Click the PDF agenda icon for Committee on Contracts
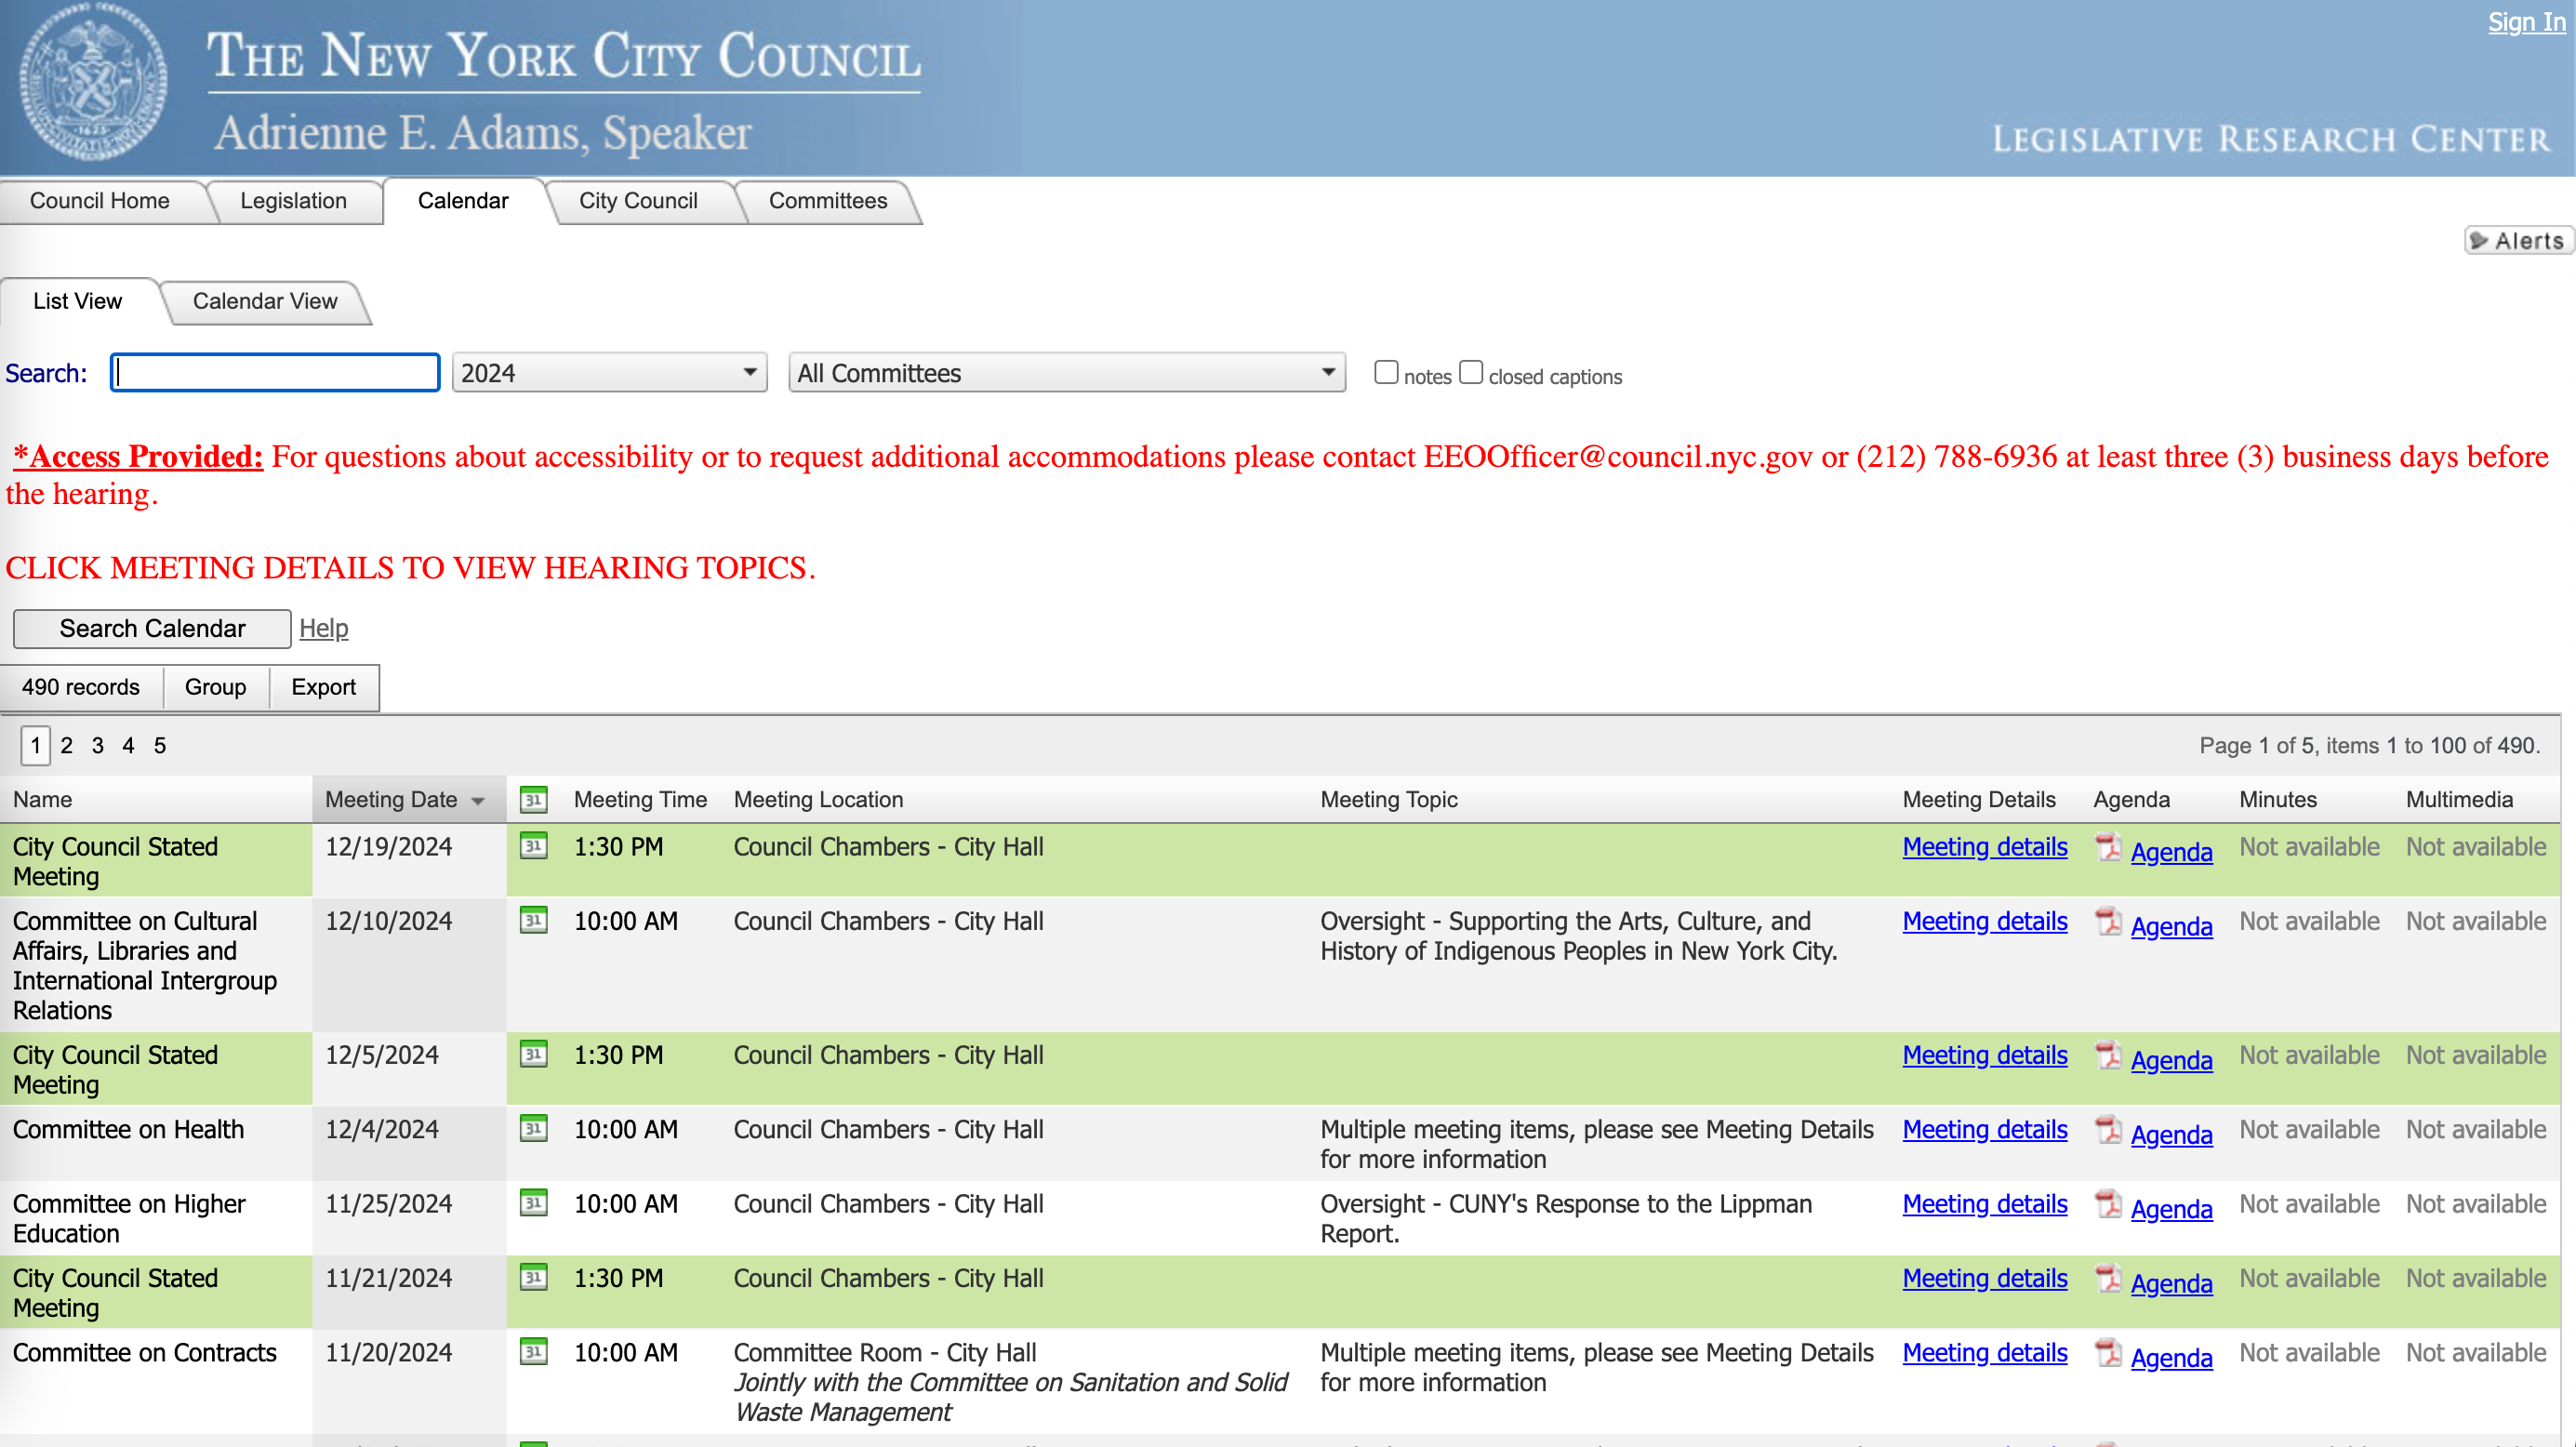 (2108, 1353)
